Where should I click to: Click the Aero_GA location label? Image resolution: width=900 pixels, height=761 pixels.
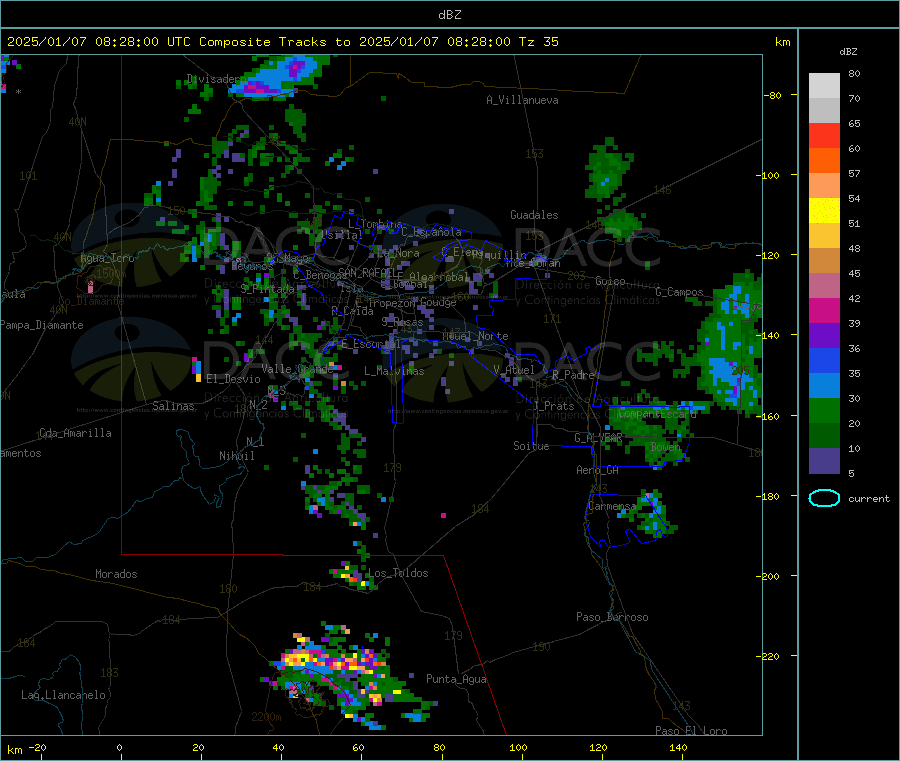(x=597, y=470)
